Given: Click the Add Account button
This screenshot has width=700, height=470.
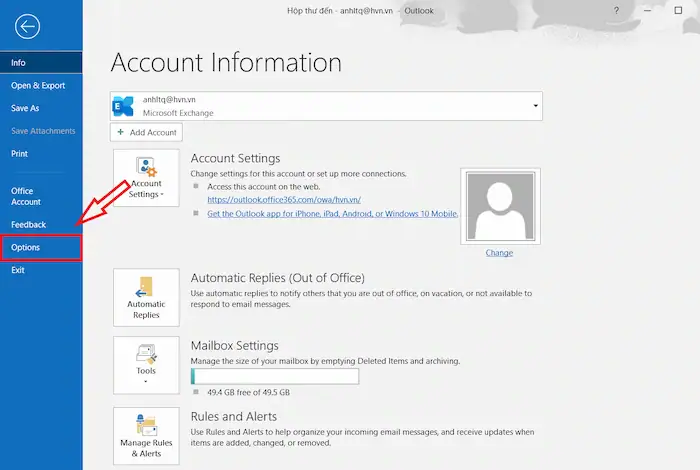Looking at the screenshot, I should tap(146, 132).
